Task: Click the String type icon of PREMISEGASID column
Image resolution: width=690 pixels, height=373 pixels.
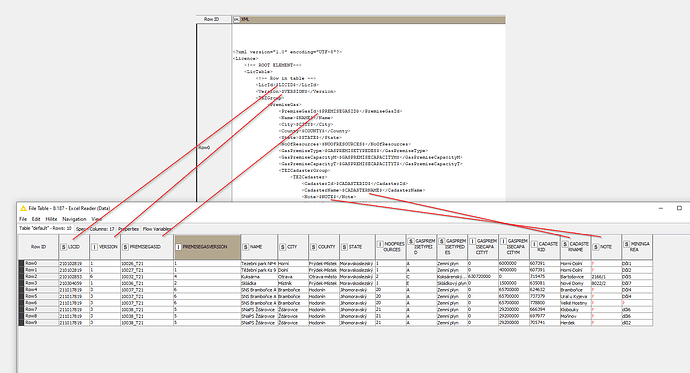Action: coord(125,247)
